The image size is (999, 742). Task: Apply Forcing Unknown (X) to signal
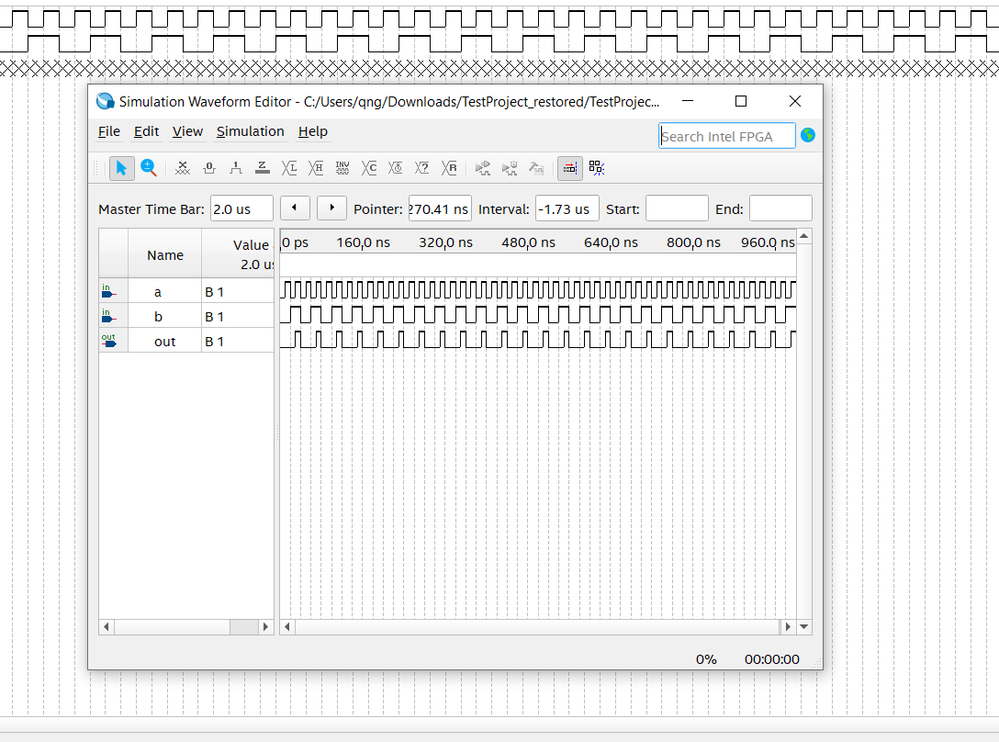(x=182, y=168)
